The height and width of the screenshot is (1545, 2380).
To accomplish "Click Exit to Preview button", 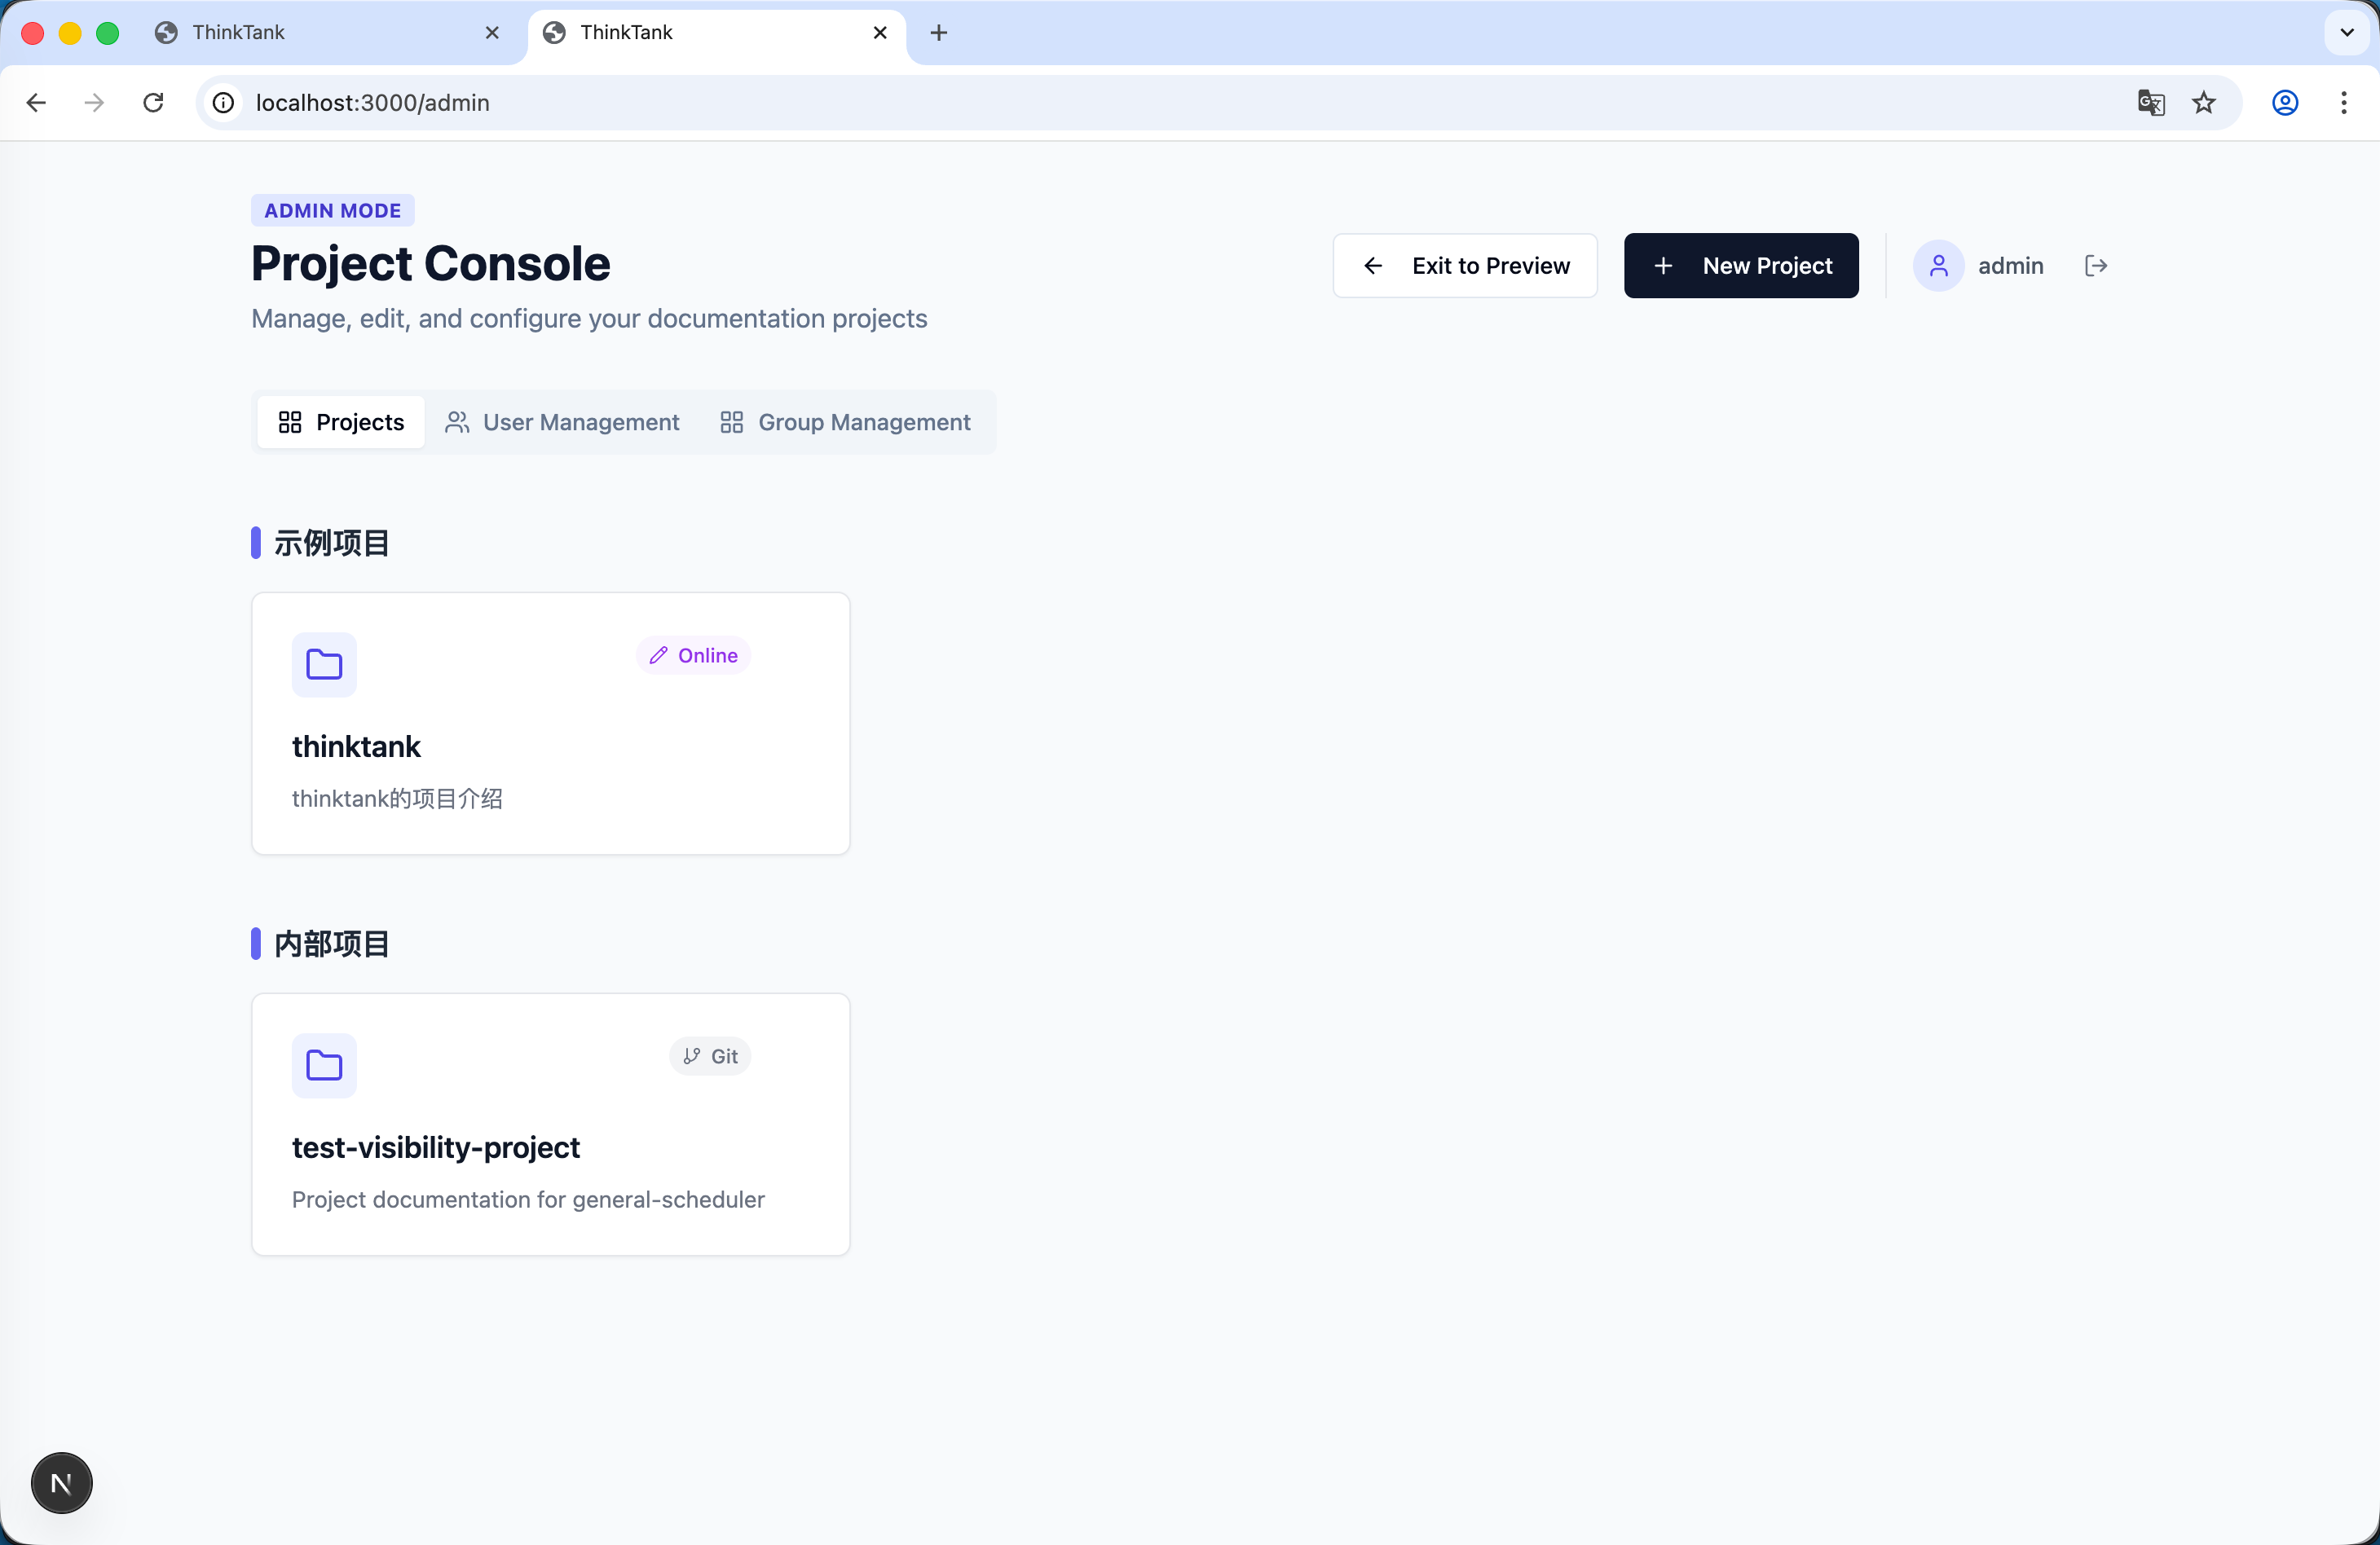I will (1465, 266).
